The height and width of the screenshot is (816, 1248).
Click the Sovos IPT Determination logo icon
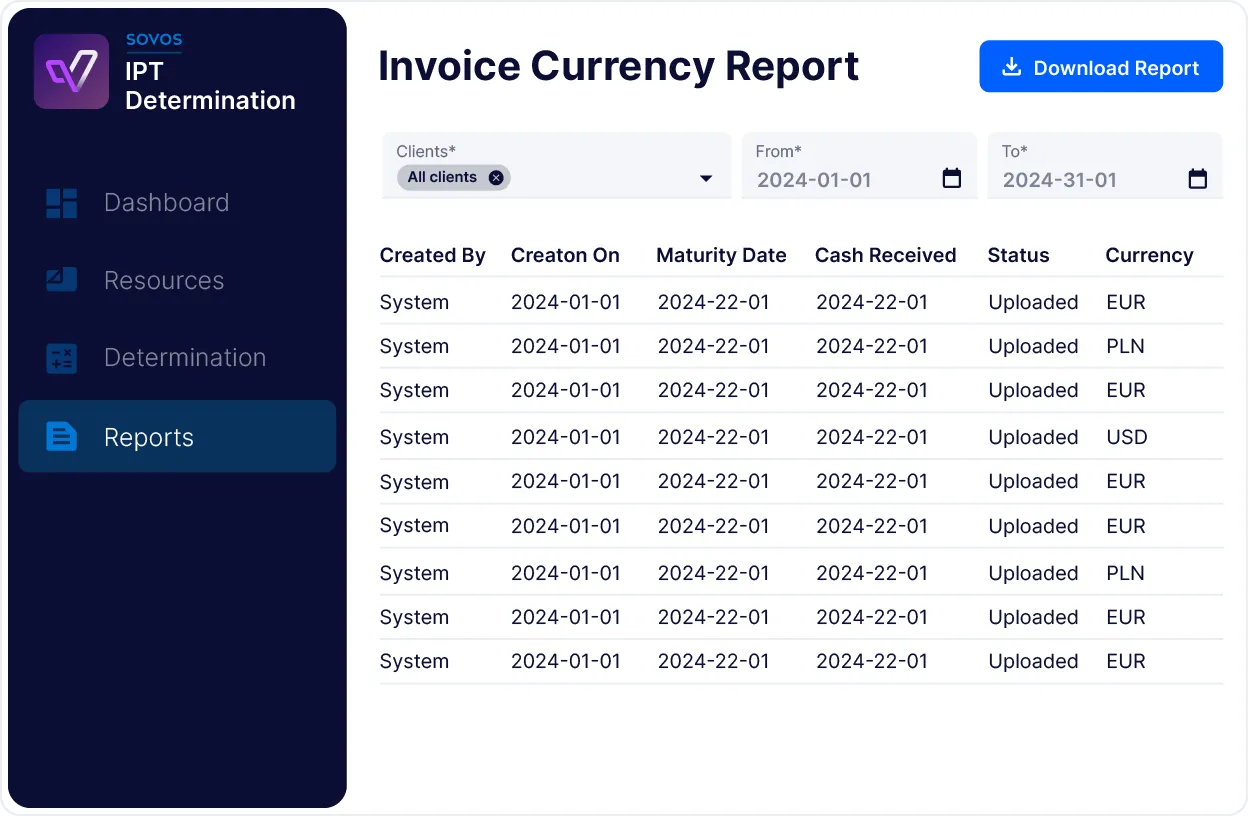71,71
